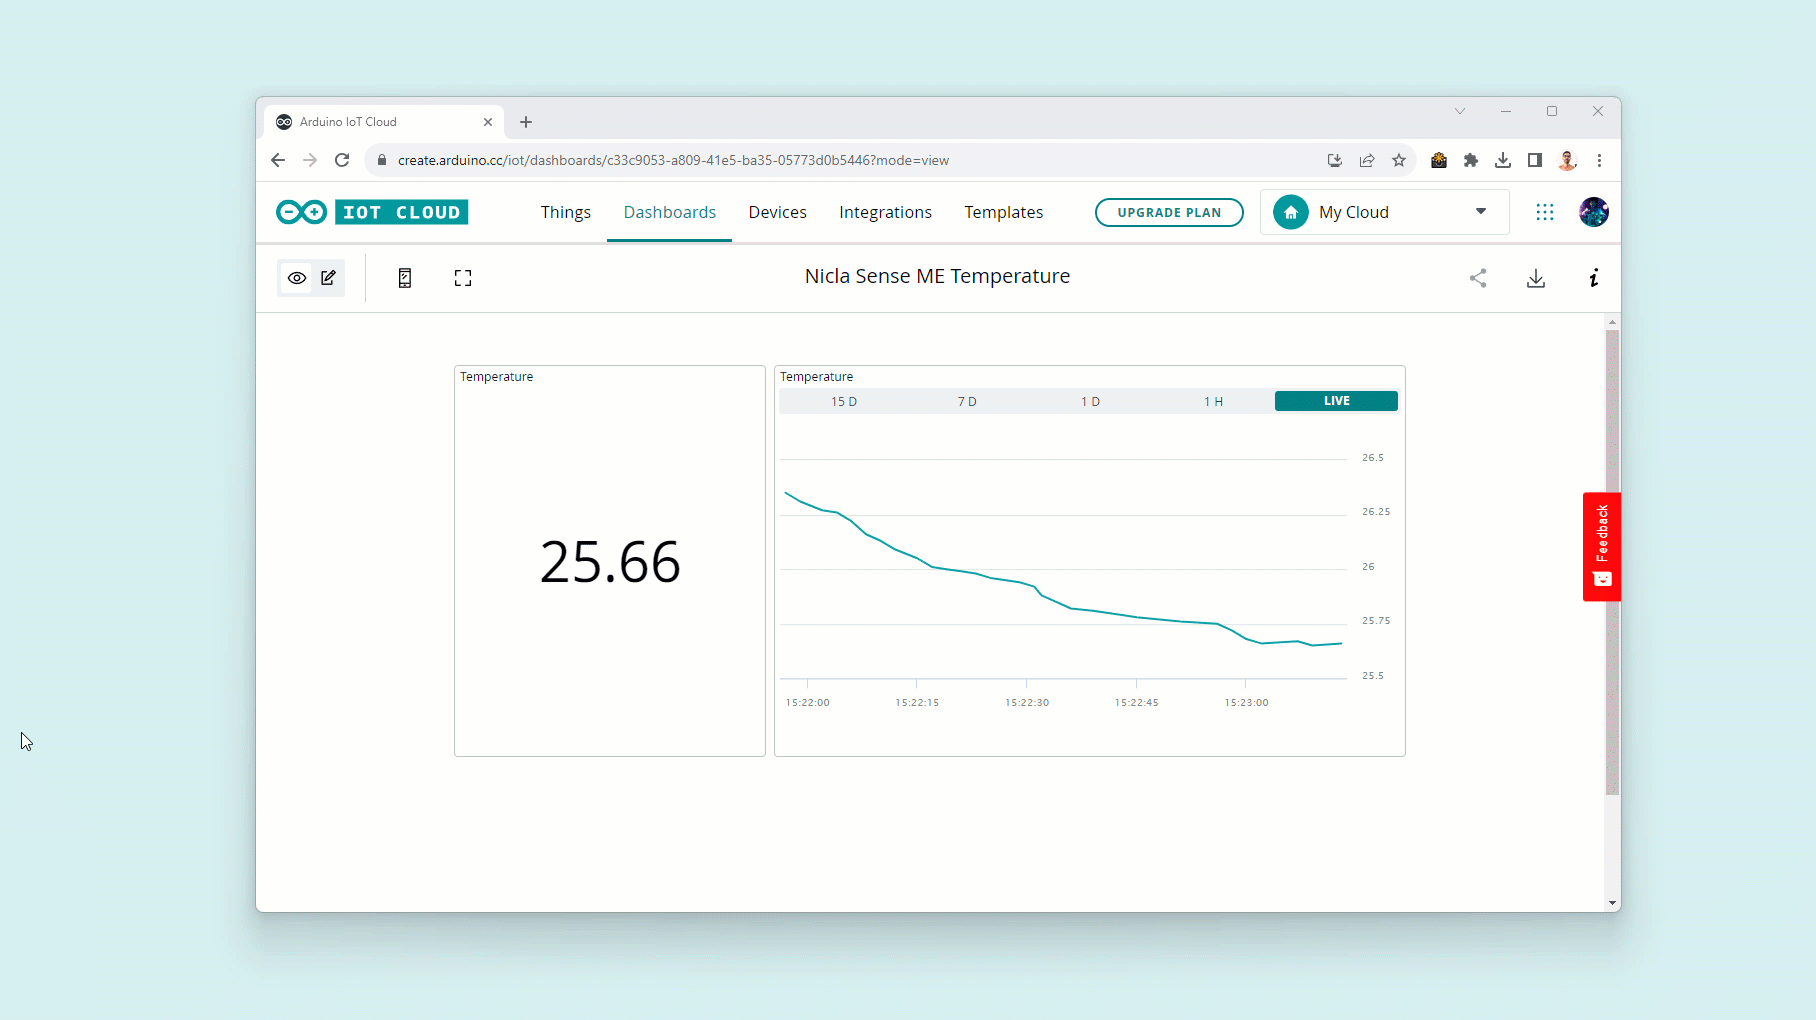Open the Arduino apps grid launcher

(1545, 212)
